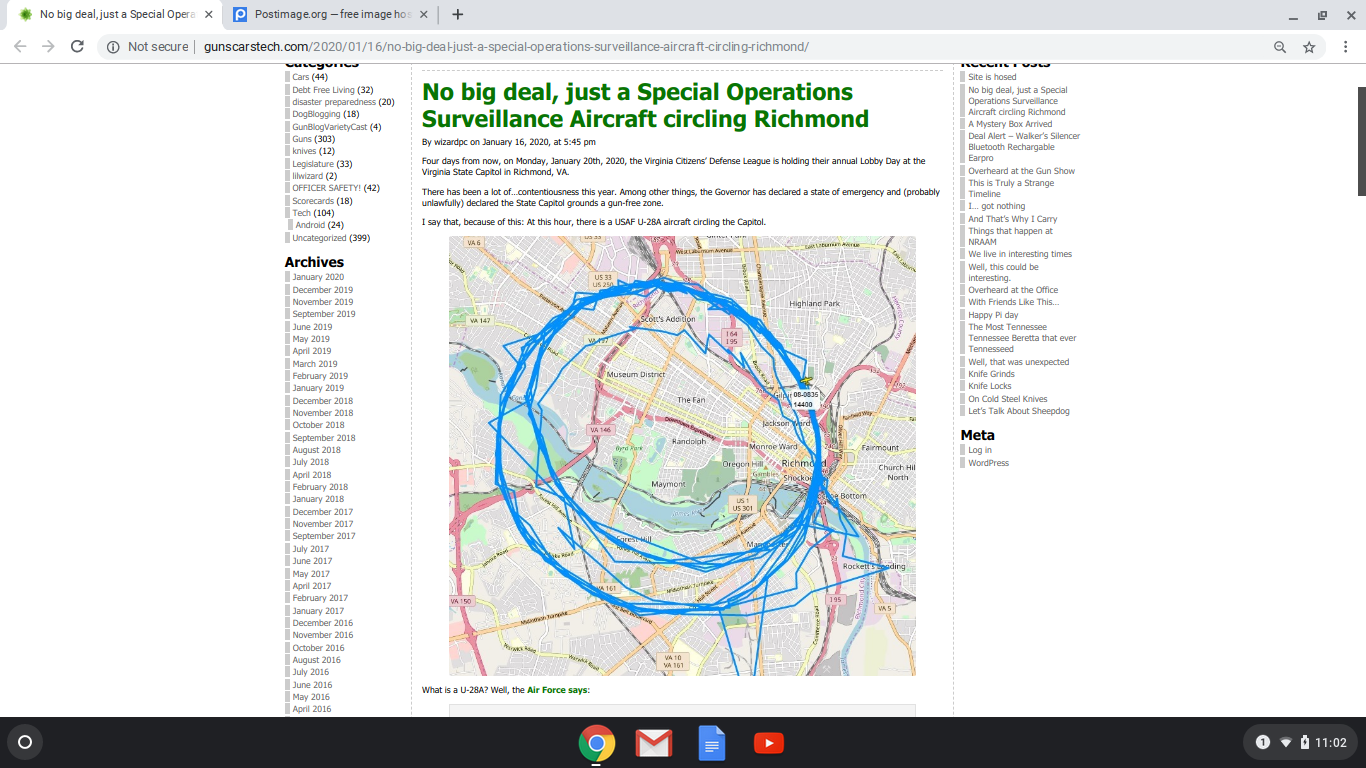Open the Happy Pi day post
The image size is (1366, 768).
pyautogui.click(x=993, y=315)
